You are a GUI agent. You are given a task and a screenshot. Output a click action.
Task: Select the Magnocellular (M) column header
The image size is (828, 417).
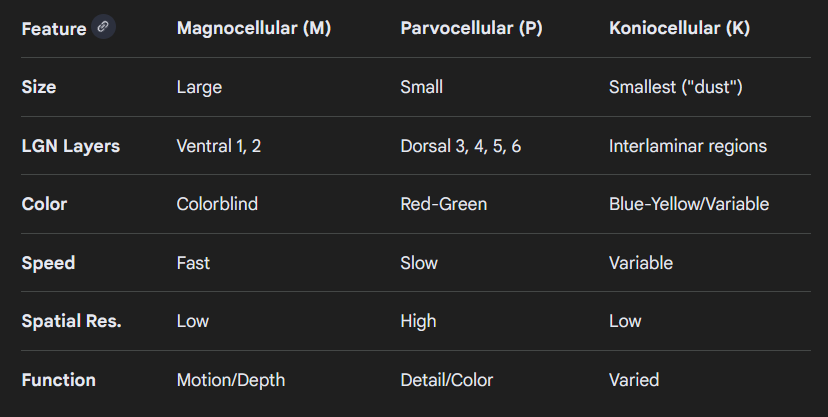253,29
